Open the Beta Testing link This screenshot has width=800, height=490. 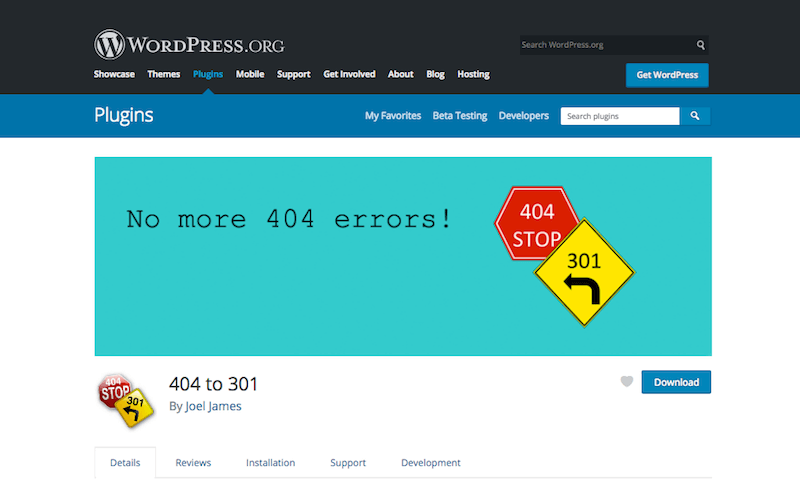[x=460, y=116]
